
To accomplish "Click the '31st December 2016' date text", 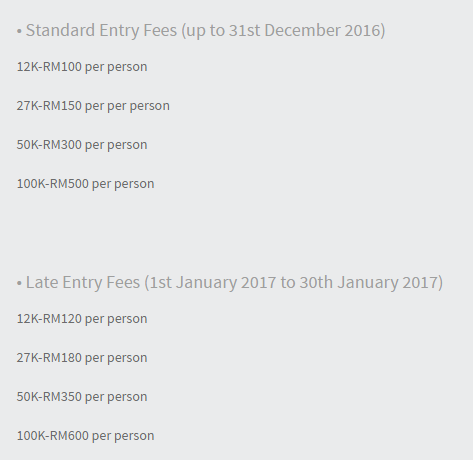I will tap(304, 30).
